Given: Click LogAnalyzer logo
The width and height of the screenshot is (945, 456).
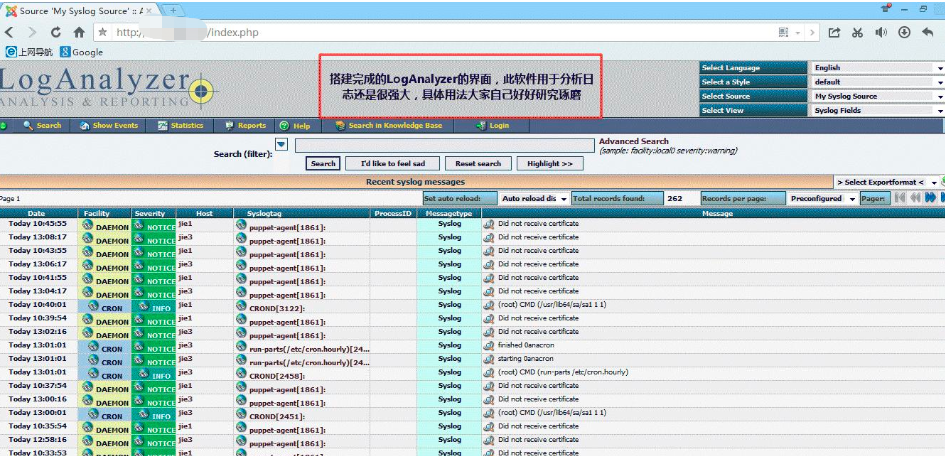Looking at the screenshot, I should (x=105, y=89).
